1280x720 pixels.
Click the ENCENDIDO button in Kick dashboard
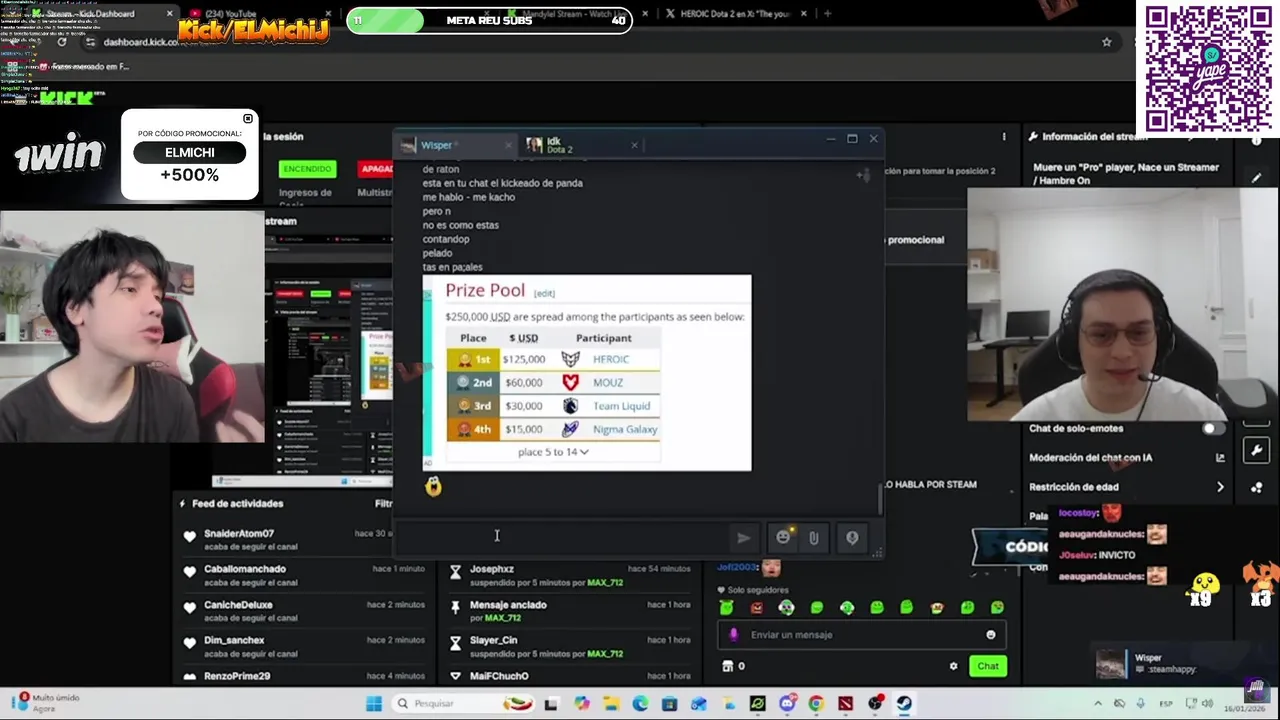pyautogui.click(x=307, y=169)
